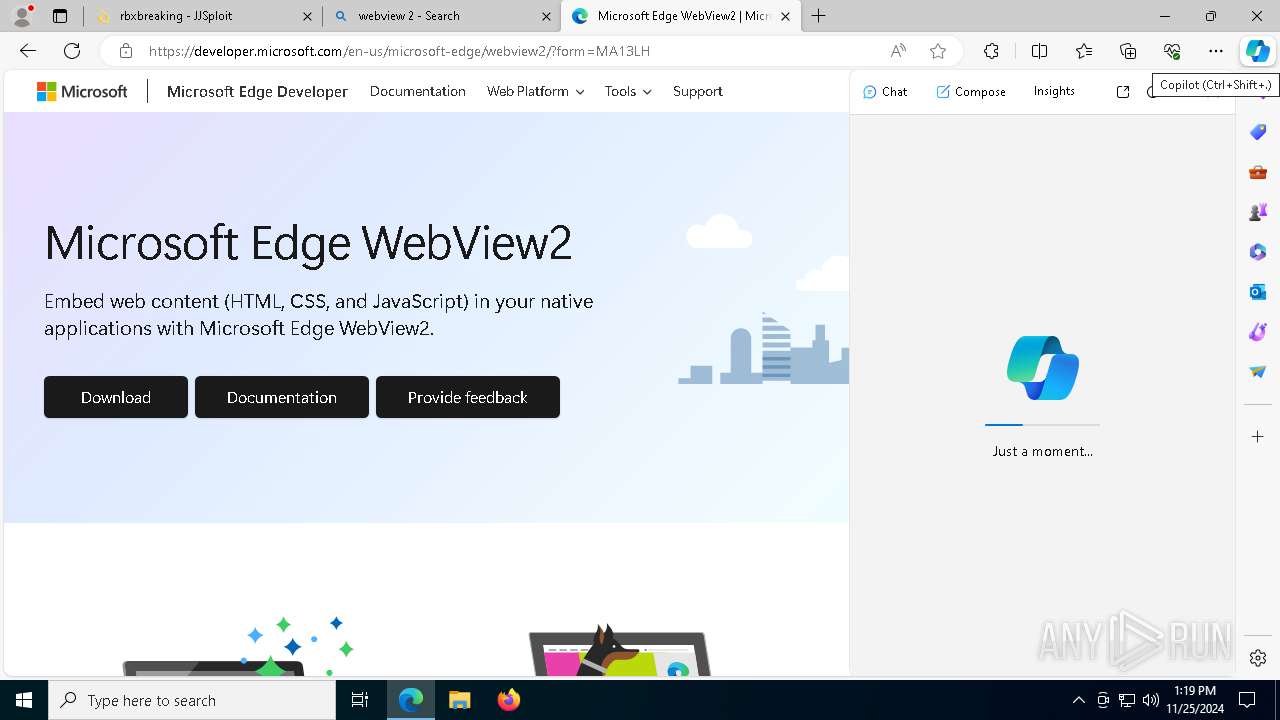Screen dimensions: 1280x720
Task: Add this page to favorites star
Action: pyautogui.click(x=937, y=51)
